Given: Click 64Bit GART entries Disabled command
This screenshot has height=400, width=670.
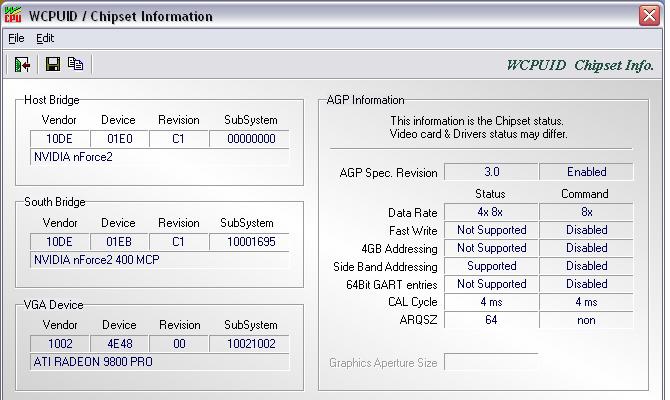Looking at the screenshot, I should coord(586,284).
